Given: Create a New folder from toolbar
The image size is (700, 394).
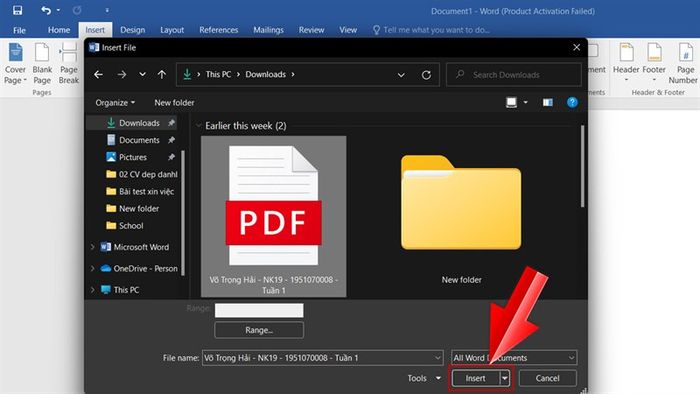Looking at the screenshot, I should click(x=174, y=103).
